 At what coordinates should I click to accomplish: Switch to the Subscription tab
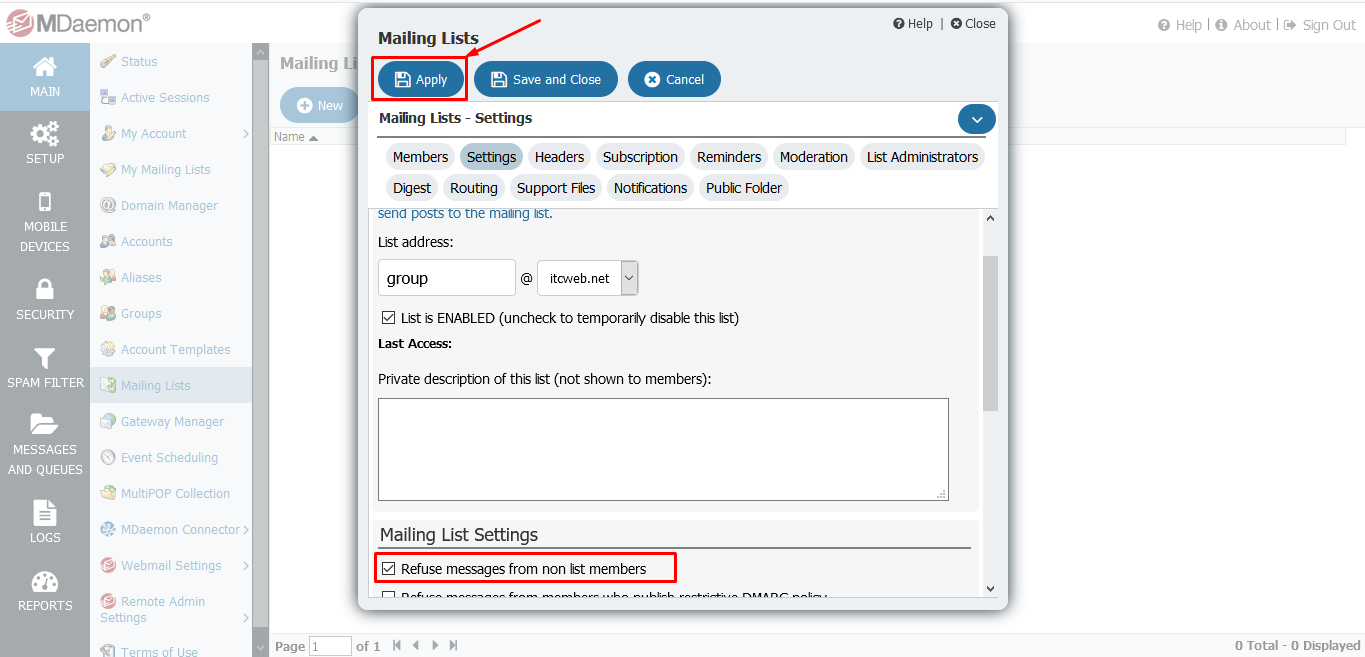point(640,157)
